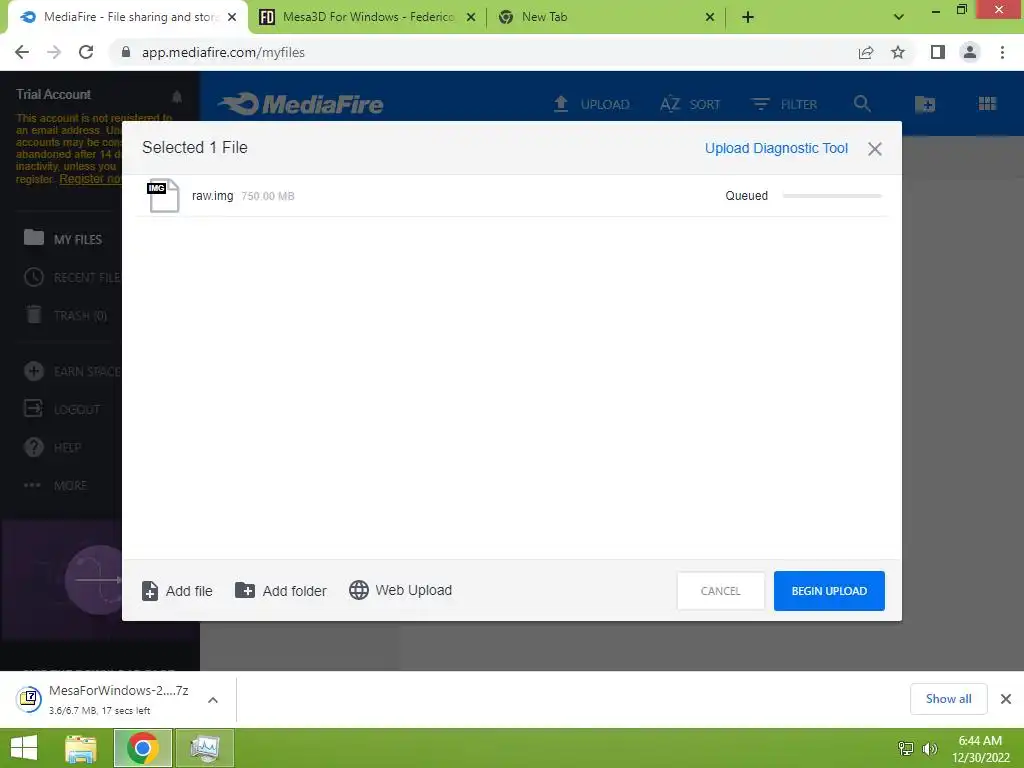Image resolution: width=1024 pixels, height=768 pixels.
Task: Open the Upload Diagnostic Tool link
Action: click(x=776, y=148)
